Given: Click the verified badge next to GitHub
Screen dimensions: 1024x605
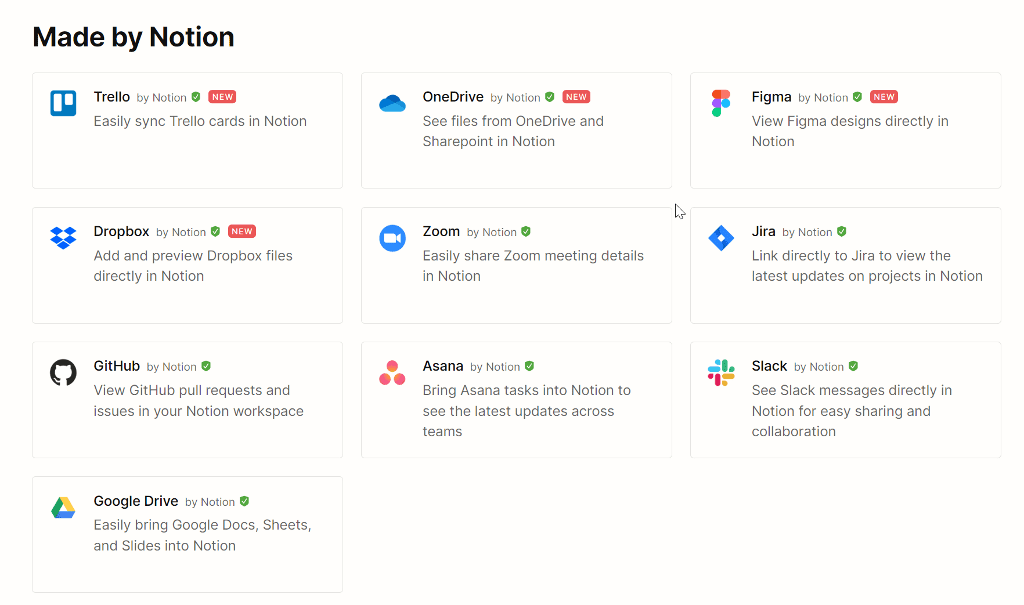Looking at the screenshot, I should (x=206, y=366).
